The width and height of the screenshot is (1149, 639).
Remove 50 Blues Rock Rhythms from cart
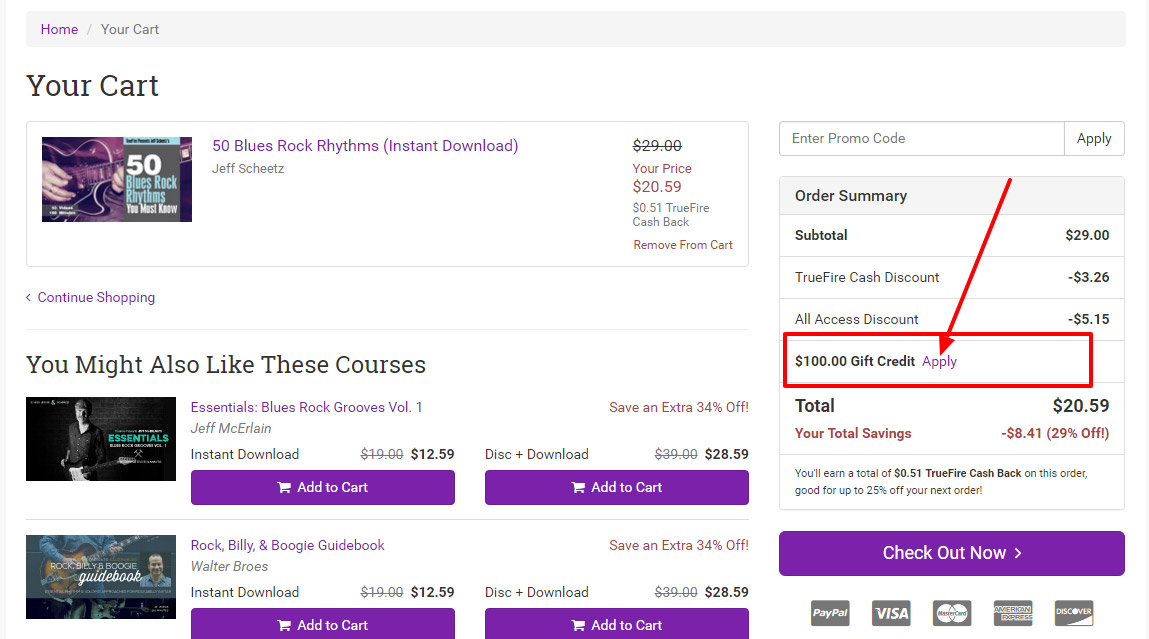tap(683, 245)
